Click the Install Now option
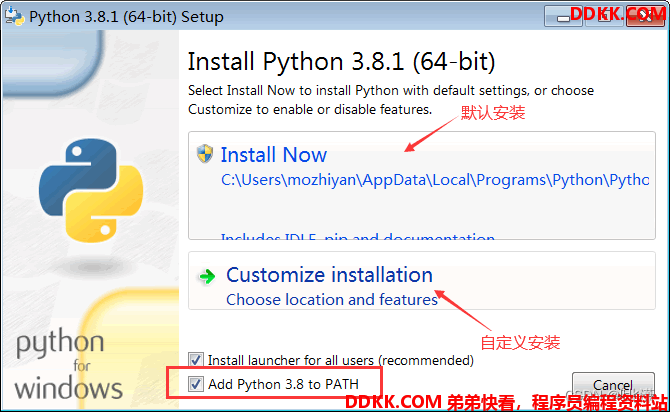The height and width of the screenshot is (412, 670). click(421, 185)
